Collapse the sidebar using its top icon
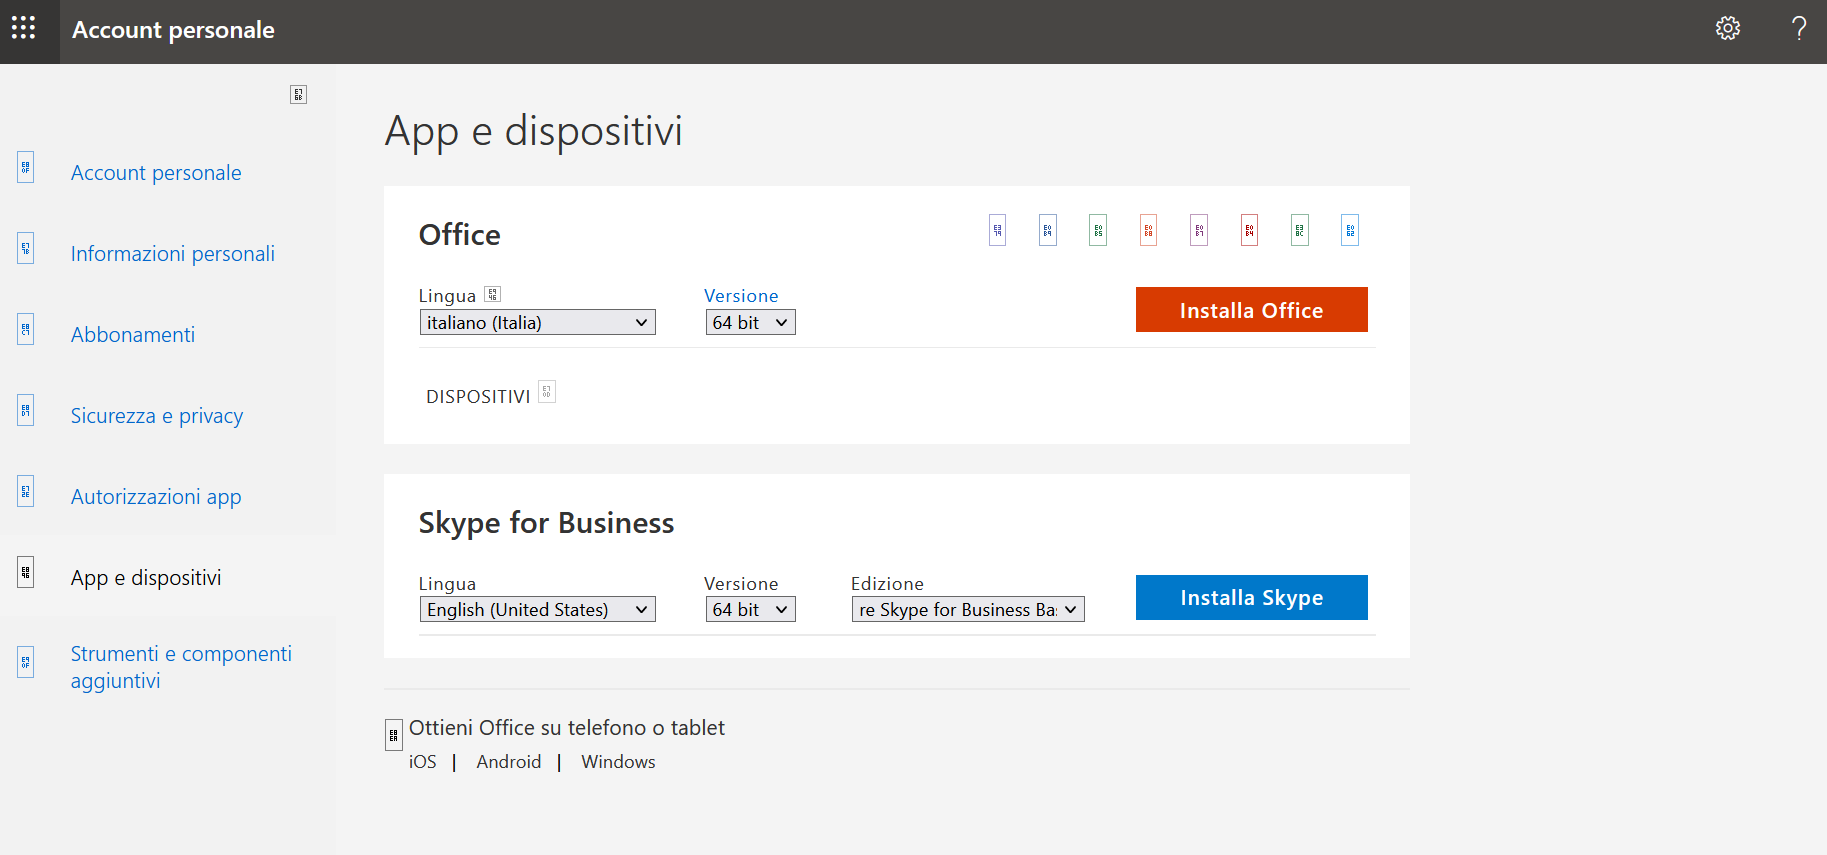Viewport: 1827px width, 855px height. pos(298,94)
